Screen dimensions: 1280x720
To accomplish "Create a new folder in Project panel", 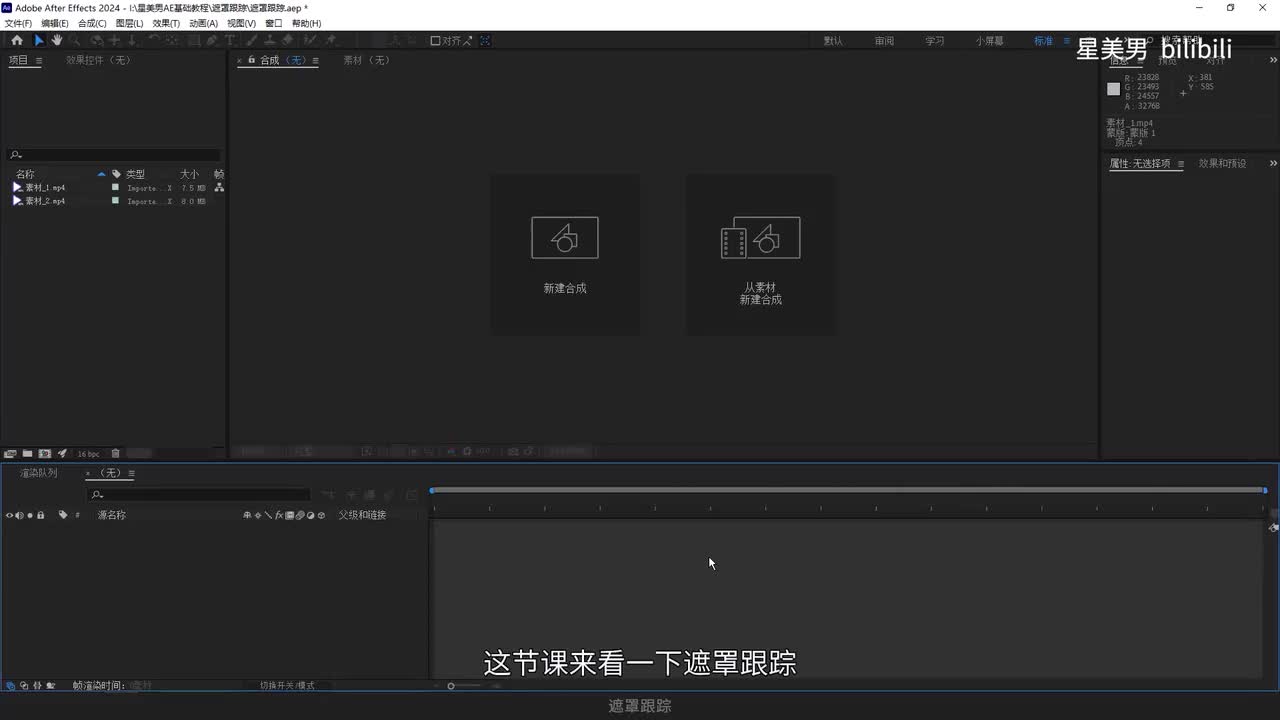I will click(x=27, y=454).
